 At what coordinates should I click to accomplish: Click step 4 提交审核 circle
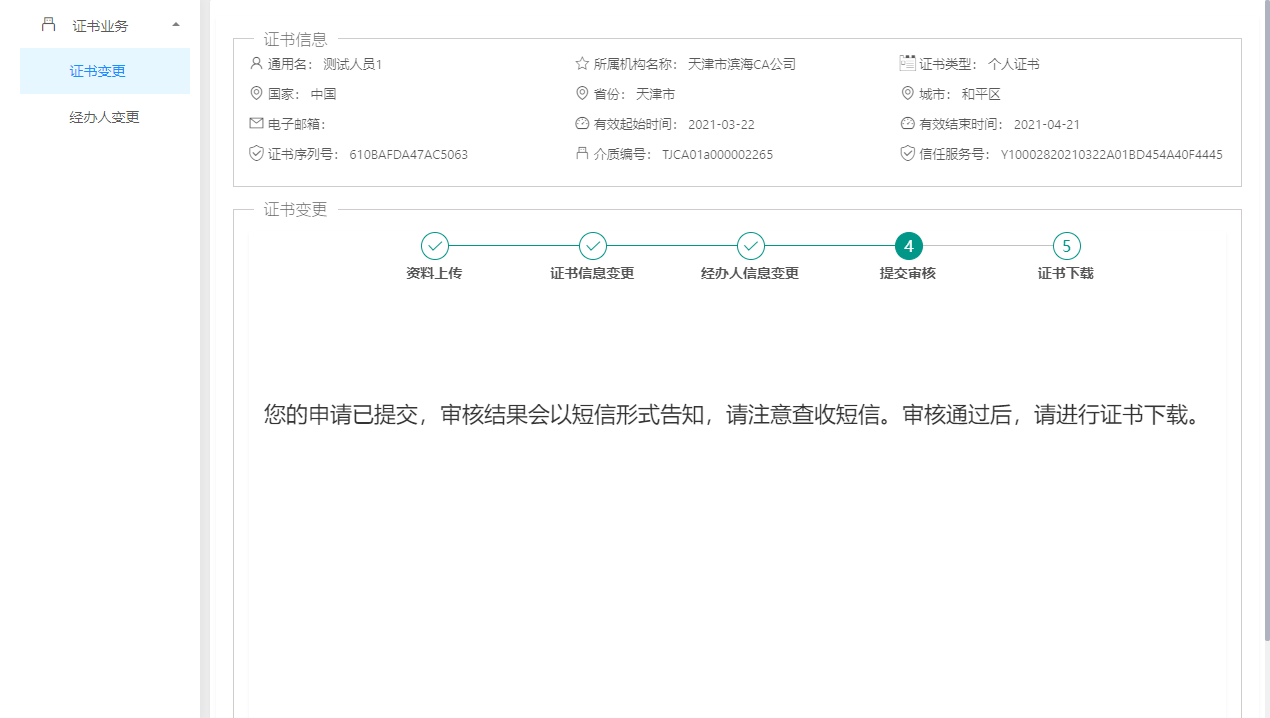click(909, 246)
